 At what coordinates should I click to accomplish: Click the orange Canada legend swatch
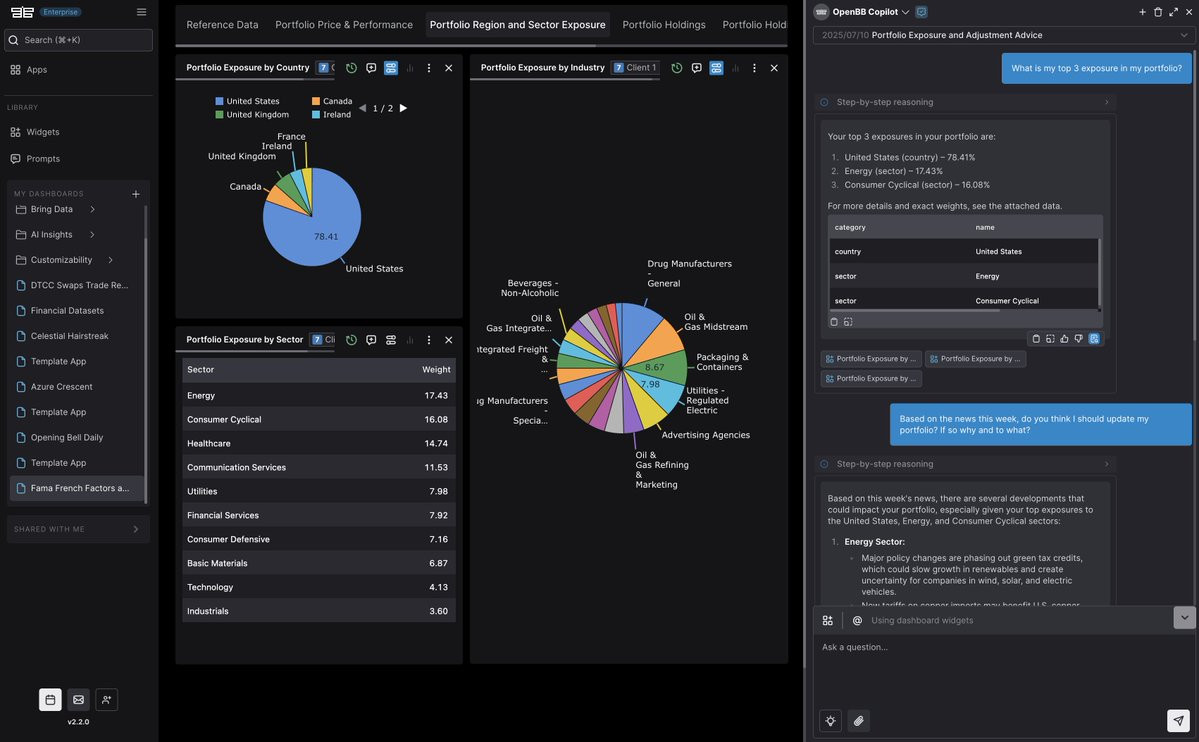(316, 101)
